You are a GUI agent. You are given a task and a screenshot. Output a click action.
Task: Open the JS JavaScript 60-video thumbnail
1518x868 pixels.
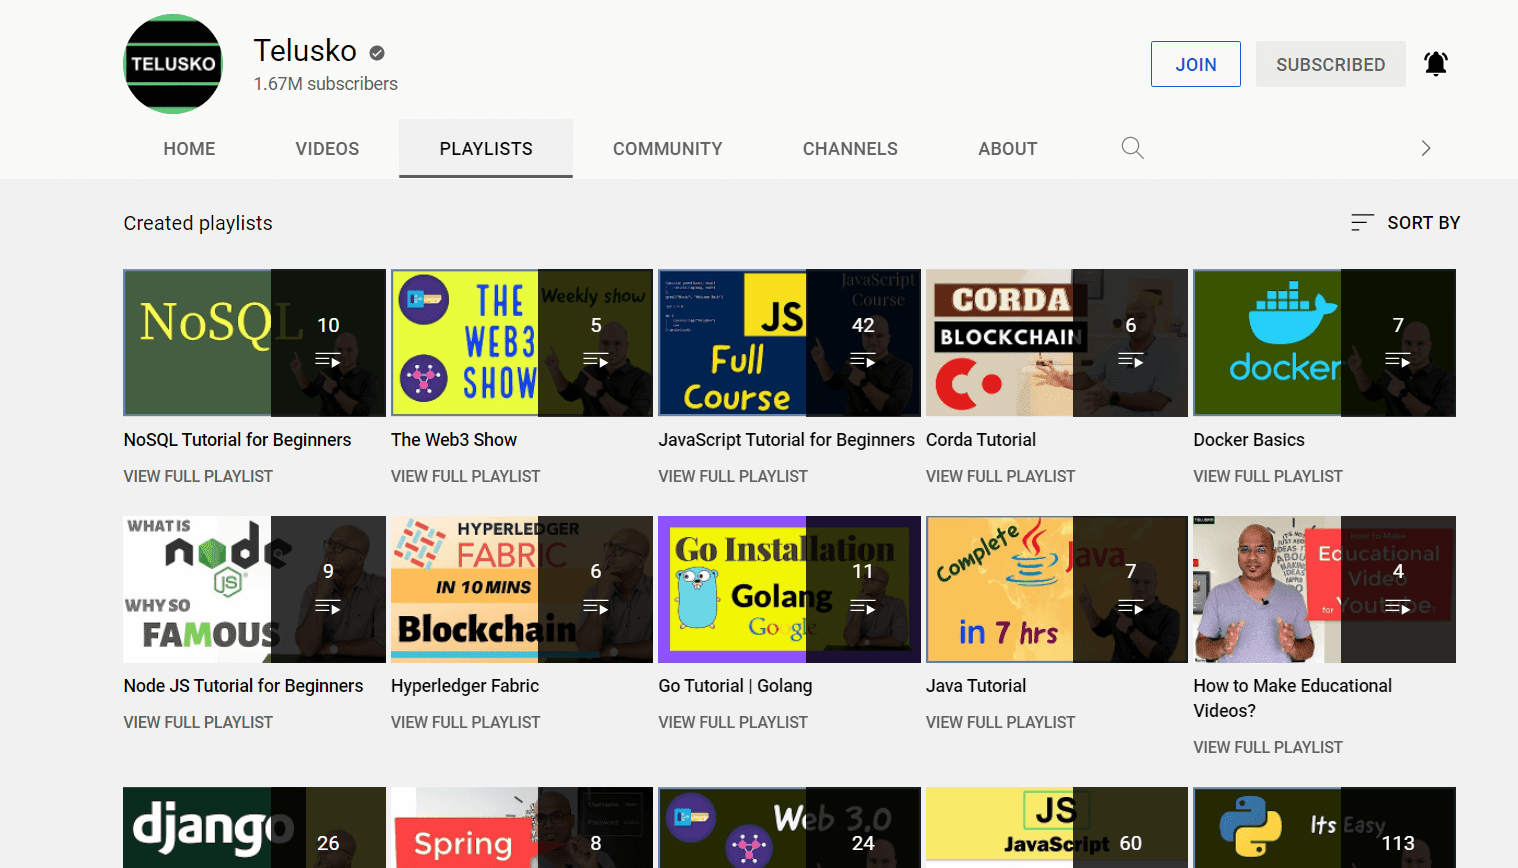1057,828
